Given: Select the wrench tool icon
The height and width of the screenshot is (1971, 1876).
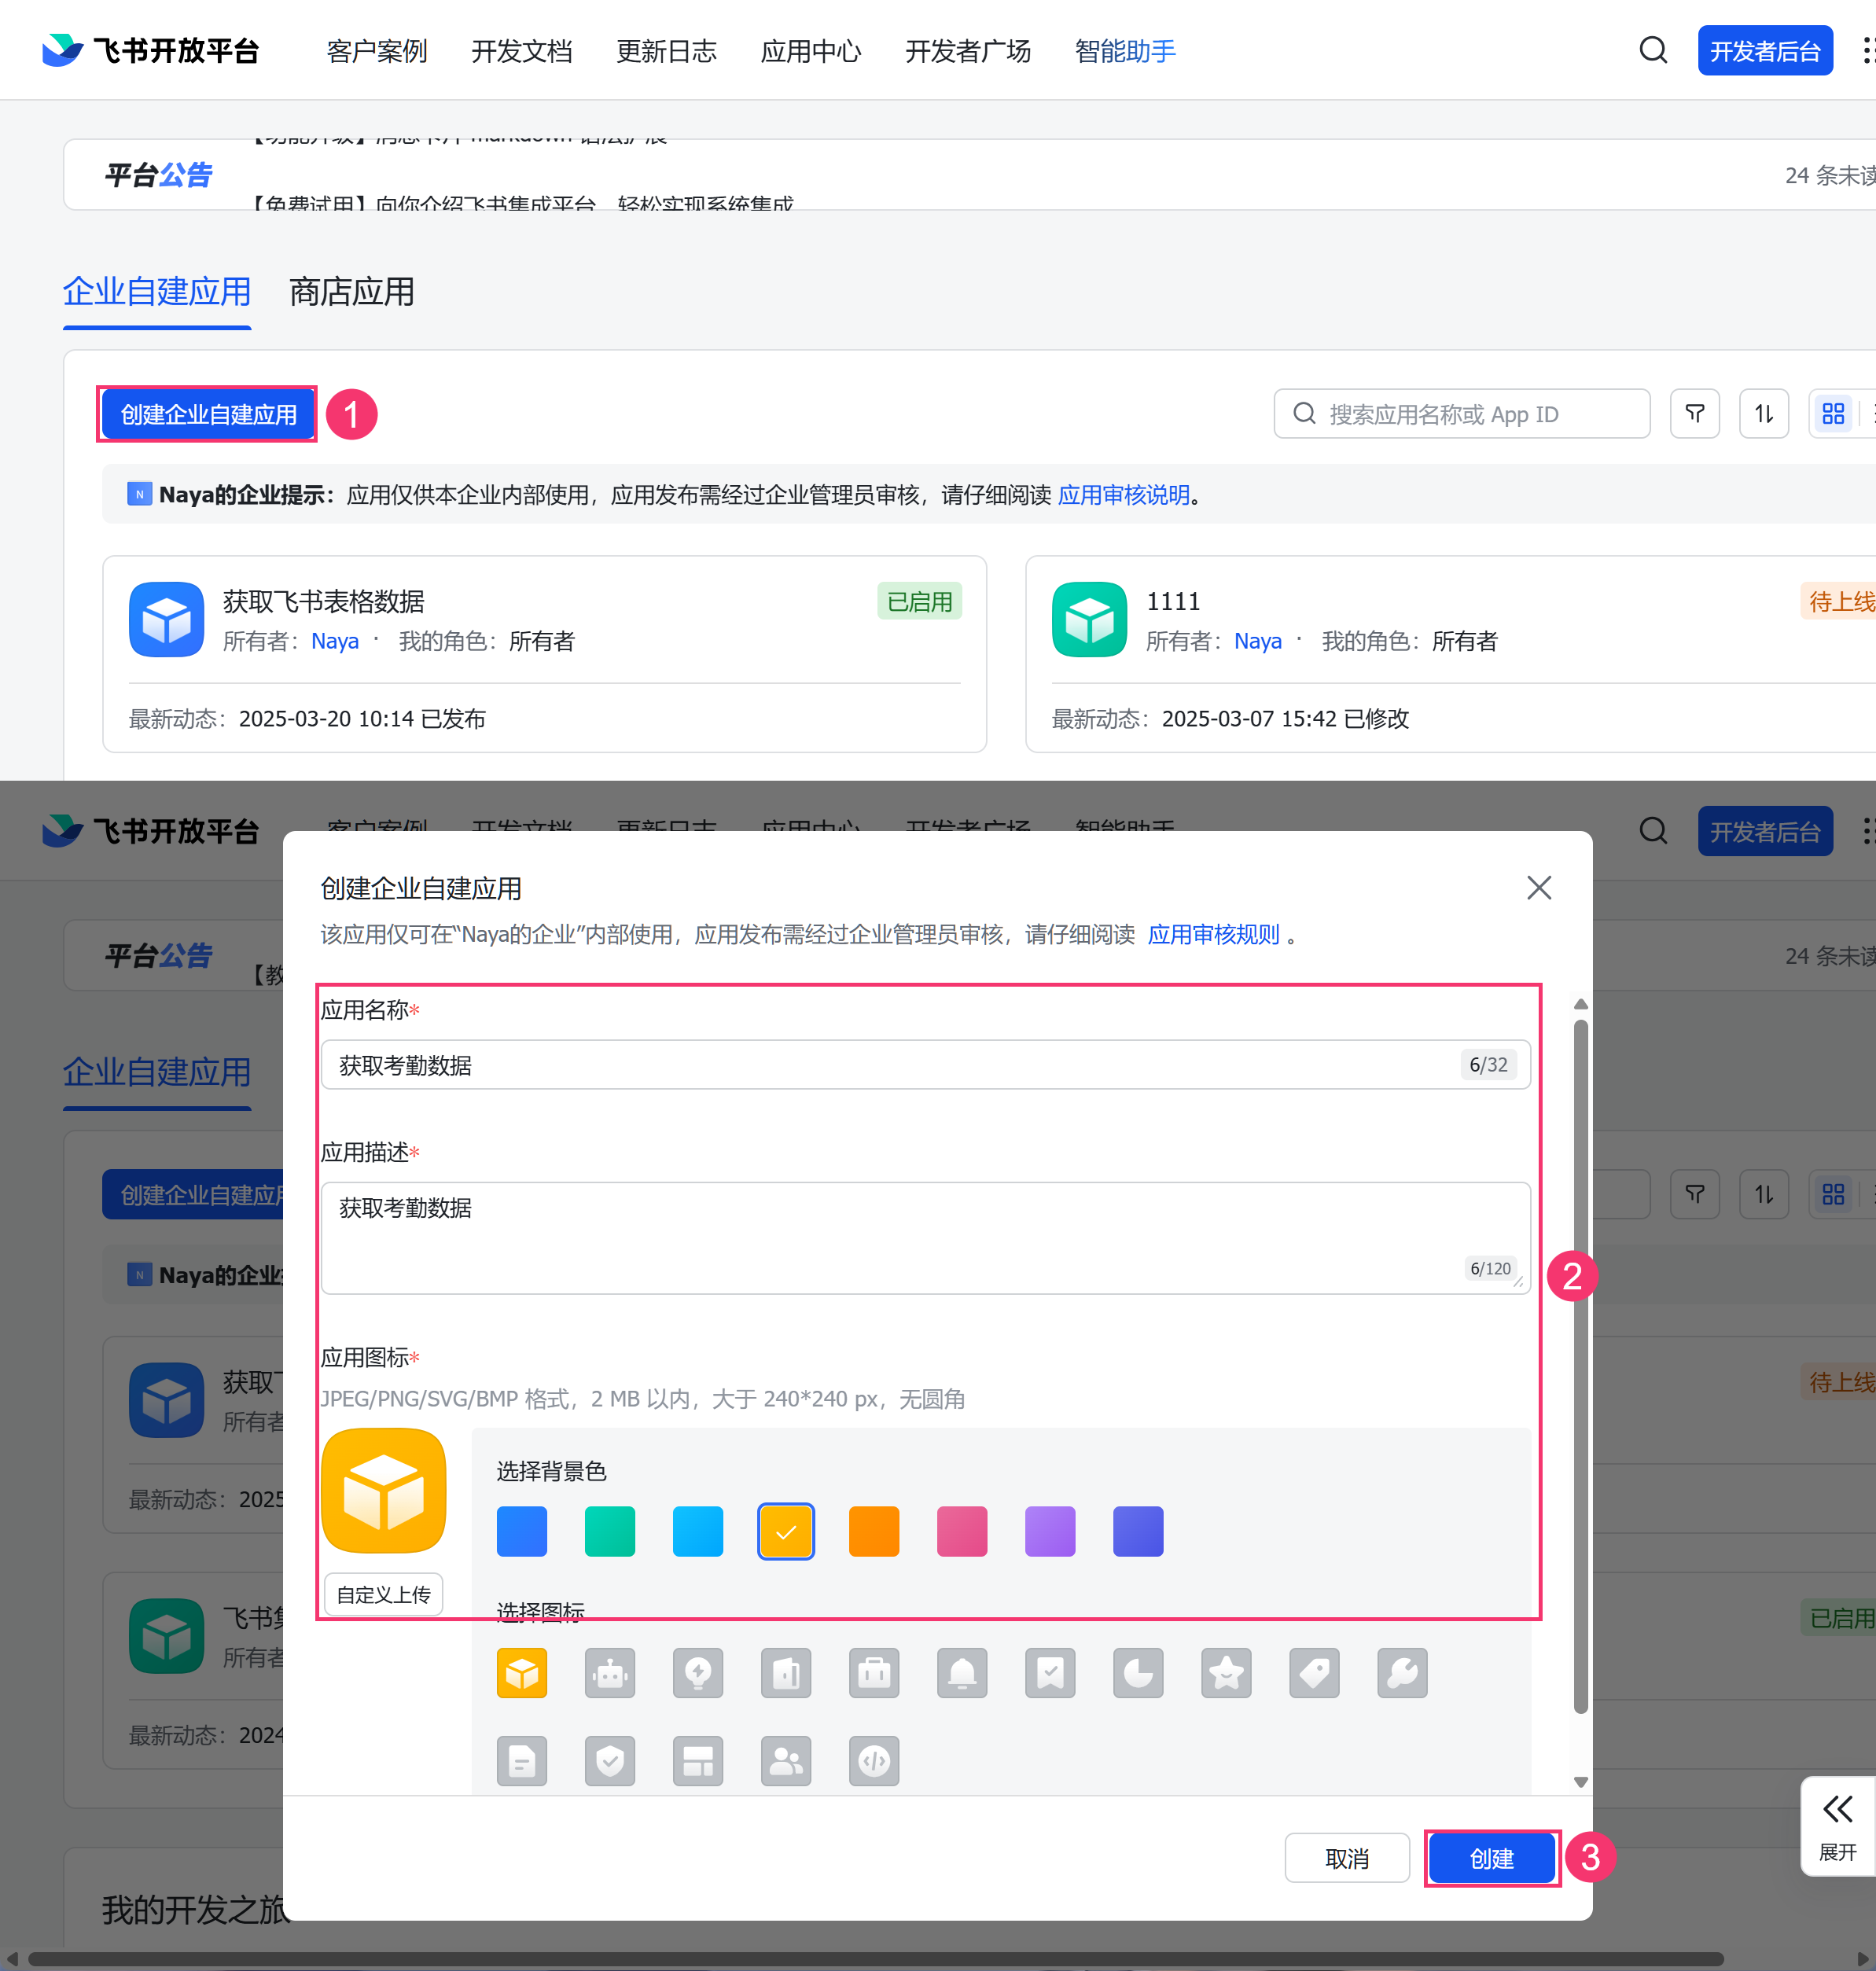Looking at the screenshot, I should tap(1401, 1673).
